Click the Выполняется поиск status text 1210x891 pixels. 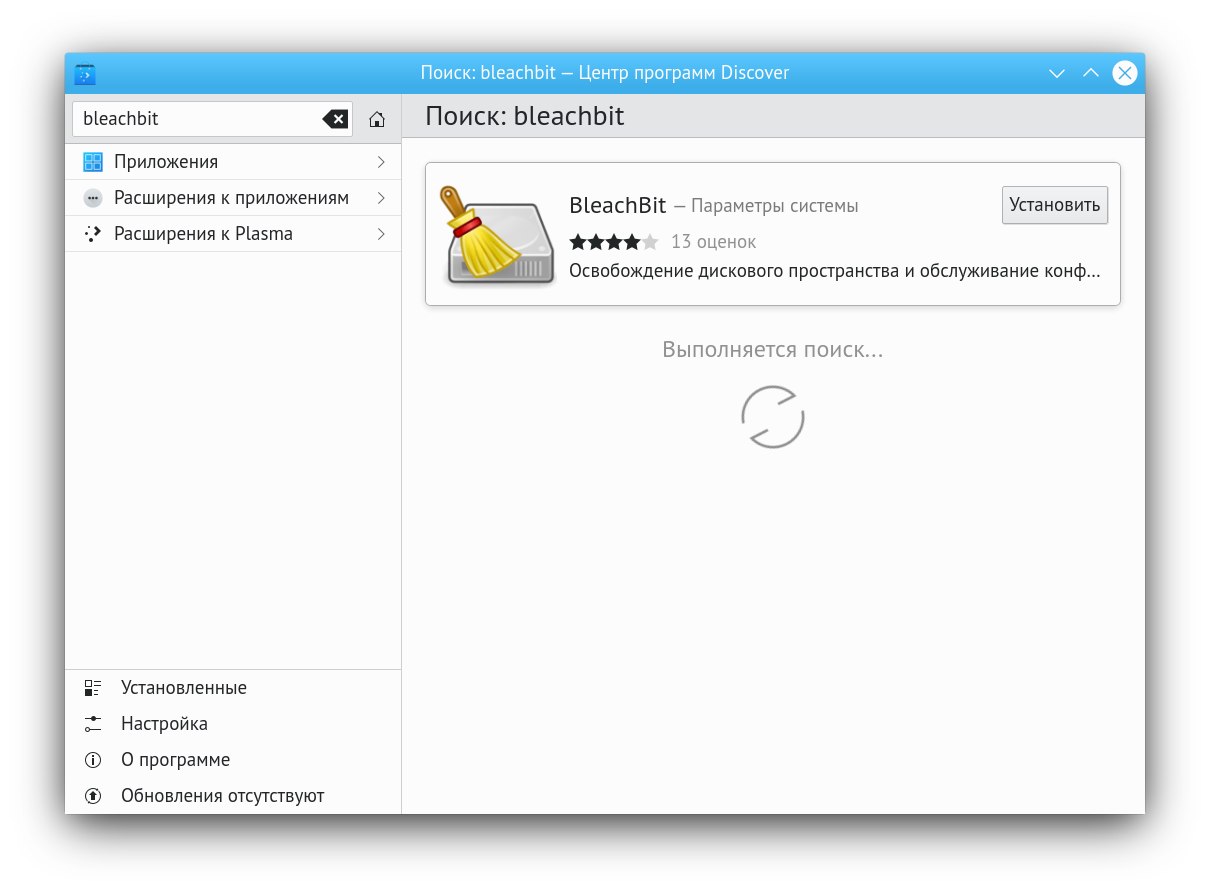click(773, 350)
